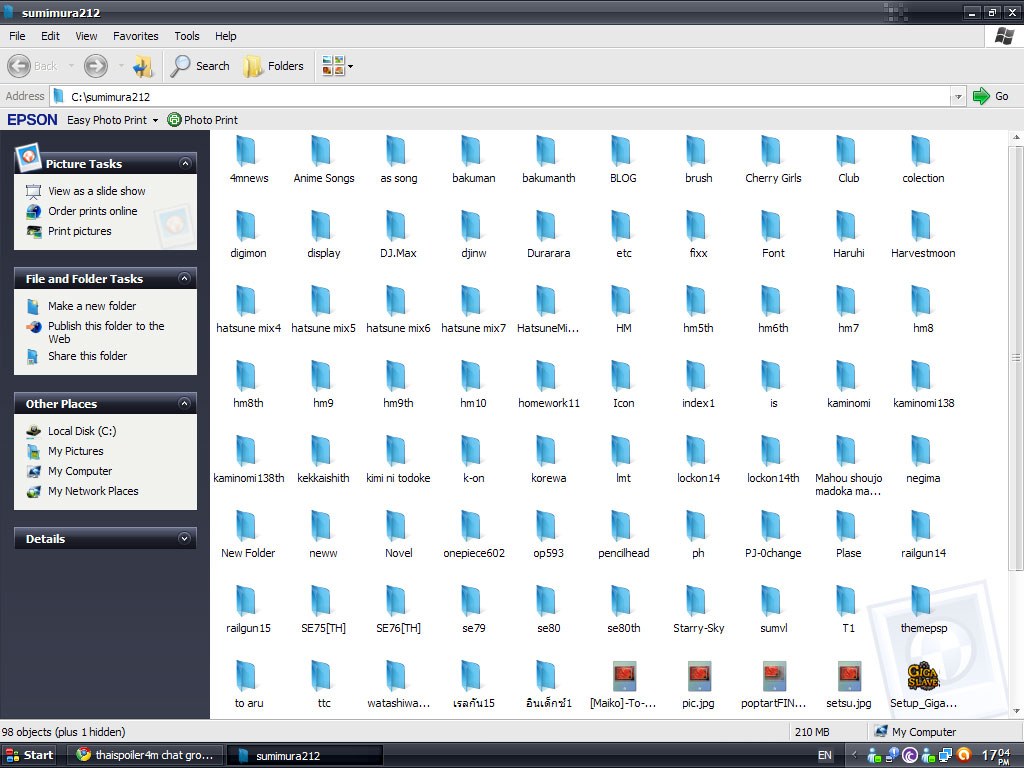Select the setsu.jpg image file

tap(848, 686)
